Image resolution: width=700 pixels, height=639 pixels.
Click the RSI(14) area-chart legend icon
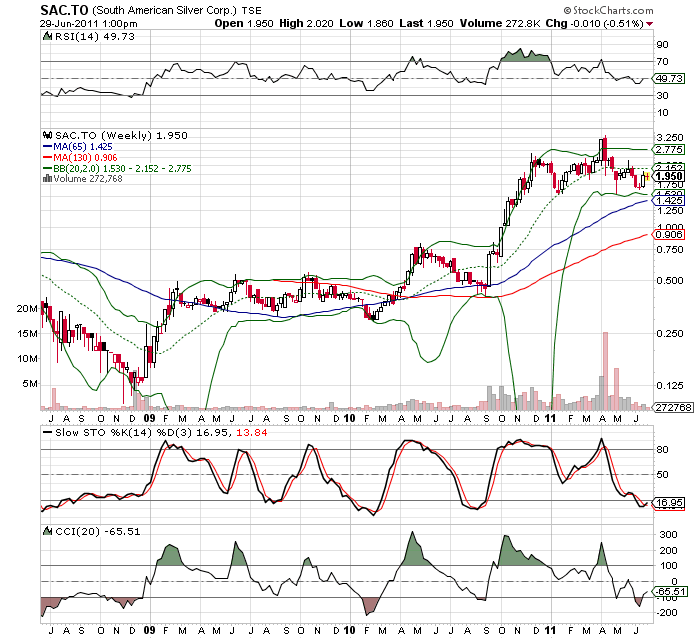click(x=47, y=36)
